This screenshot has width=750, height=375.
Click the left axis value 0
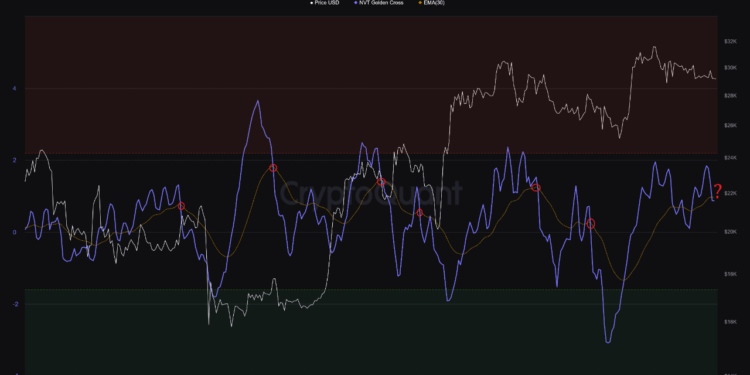coord(15,232)
